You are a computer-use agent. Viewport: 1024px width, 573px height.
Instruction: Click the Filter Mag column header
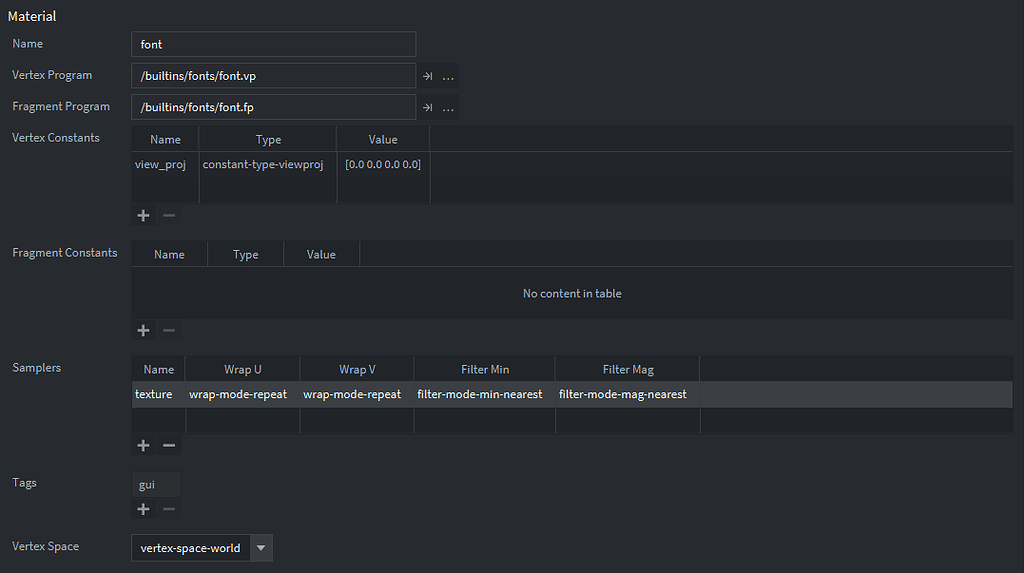[x=628, y=370]
